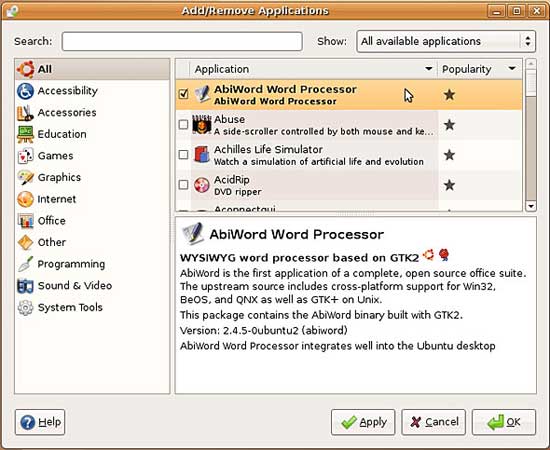Click the Accessories category icon

26,113
